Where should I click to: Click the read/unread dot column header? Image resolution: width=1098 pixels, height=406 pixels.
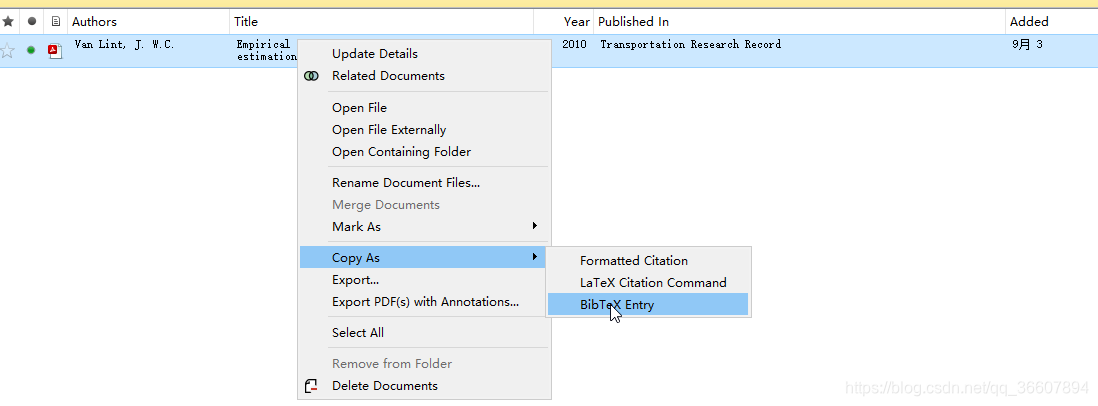32,22
